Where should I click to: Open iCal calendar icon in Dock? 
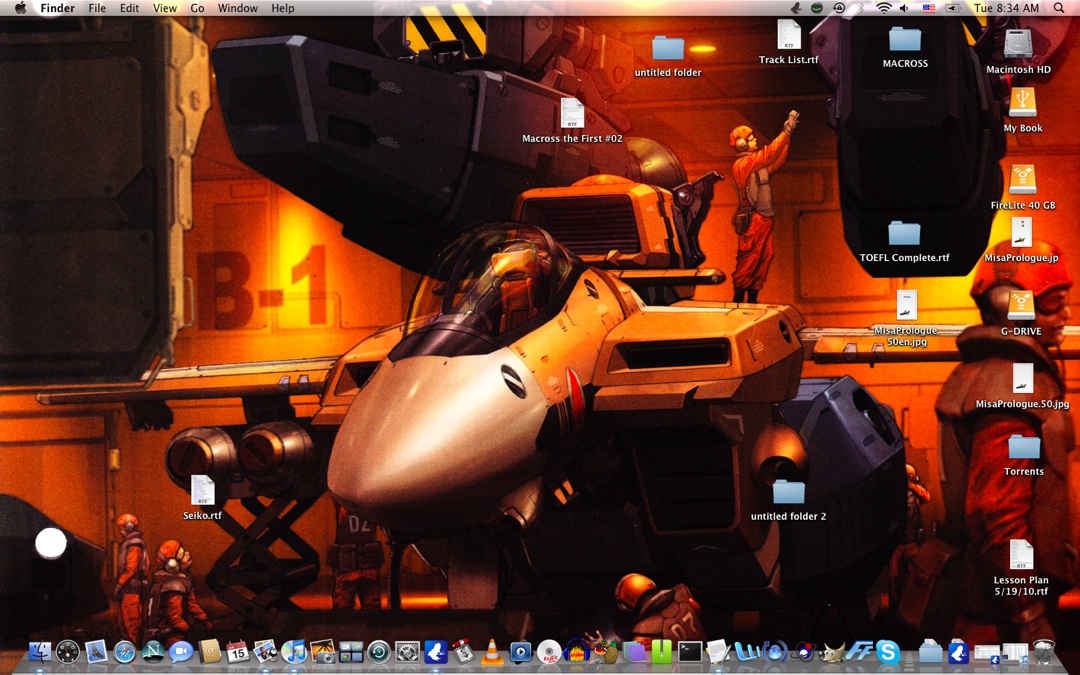[x=238, y=651]
